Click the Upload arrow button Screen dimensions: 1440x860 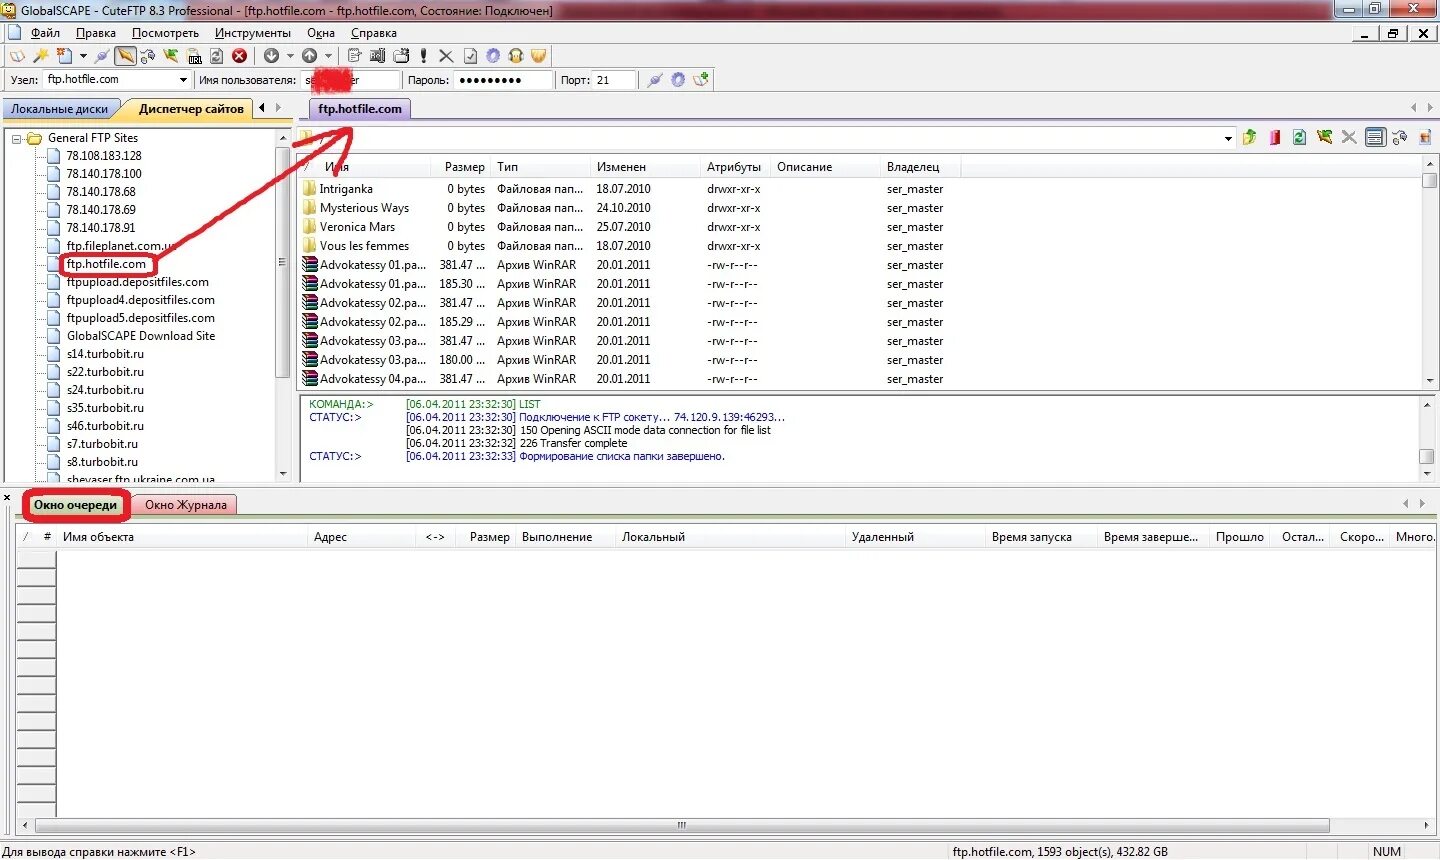click(x=309, y=56)
